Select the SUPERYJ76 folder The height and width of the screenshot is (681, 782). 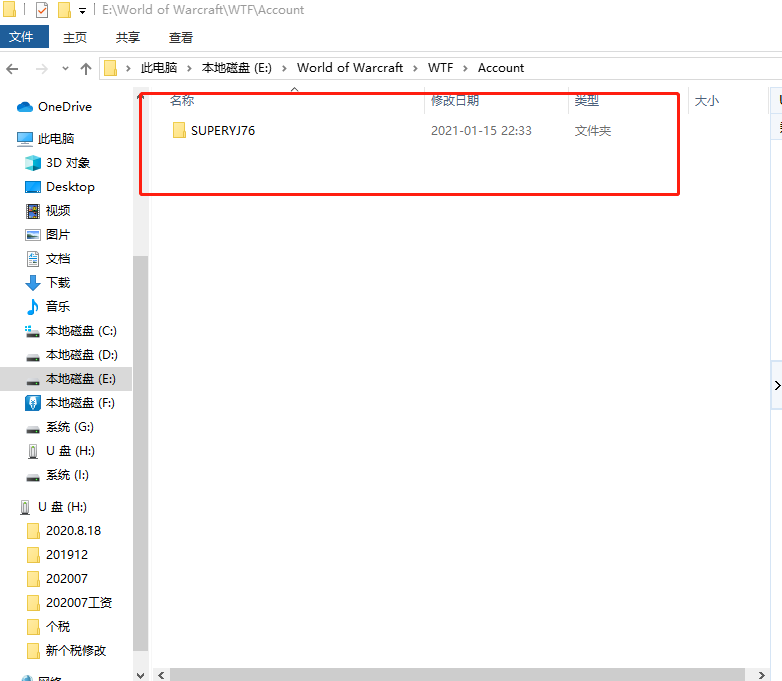pyautogui.click(x=223, y=131)
